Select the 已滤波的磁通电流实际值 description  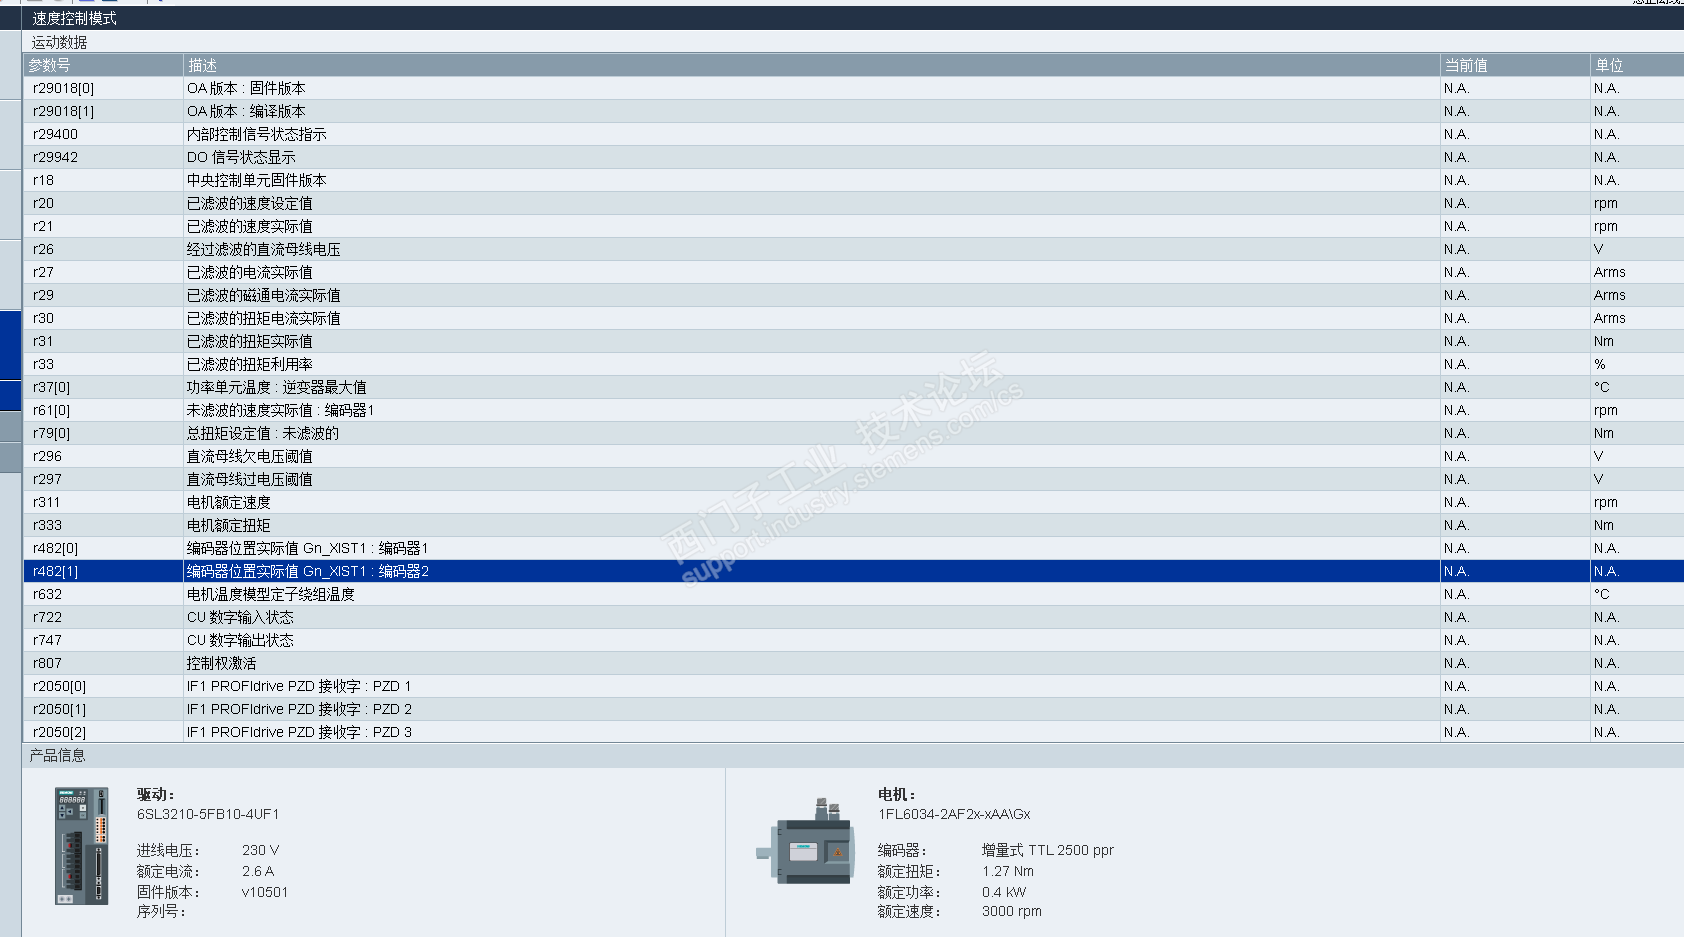click(x=264, y=295)
